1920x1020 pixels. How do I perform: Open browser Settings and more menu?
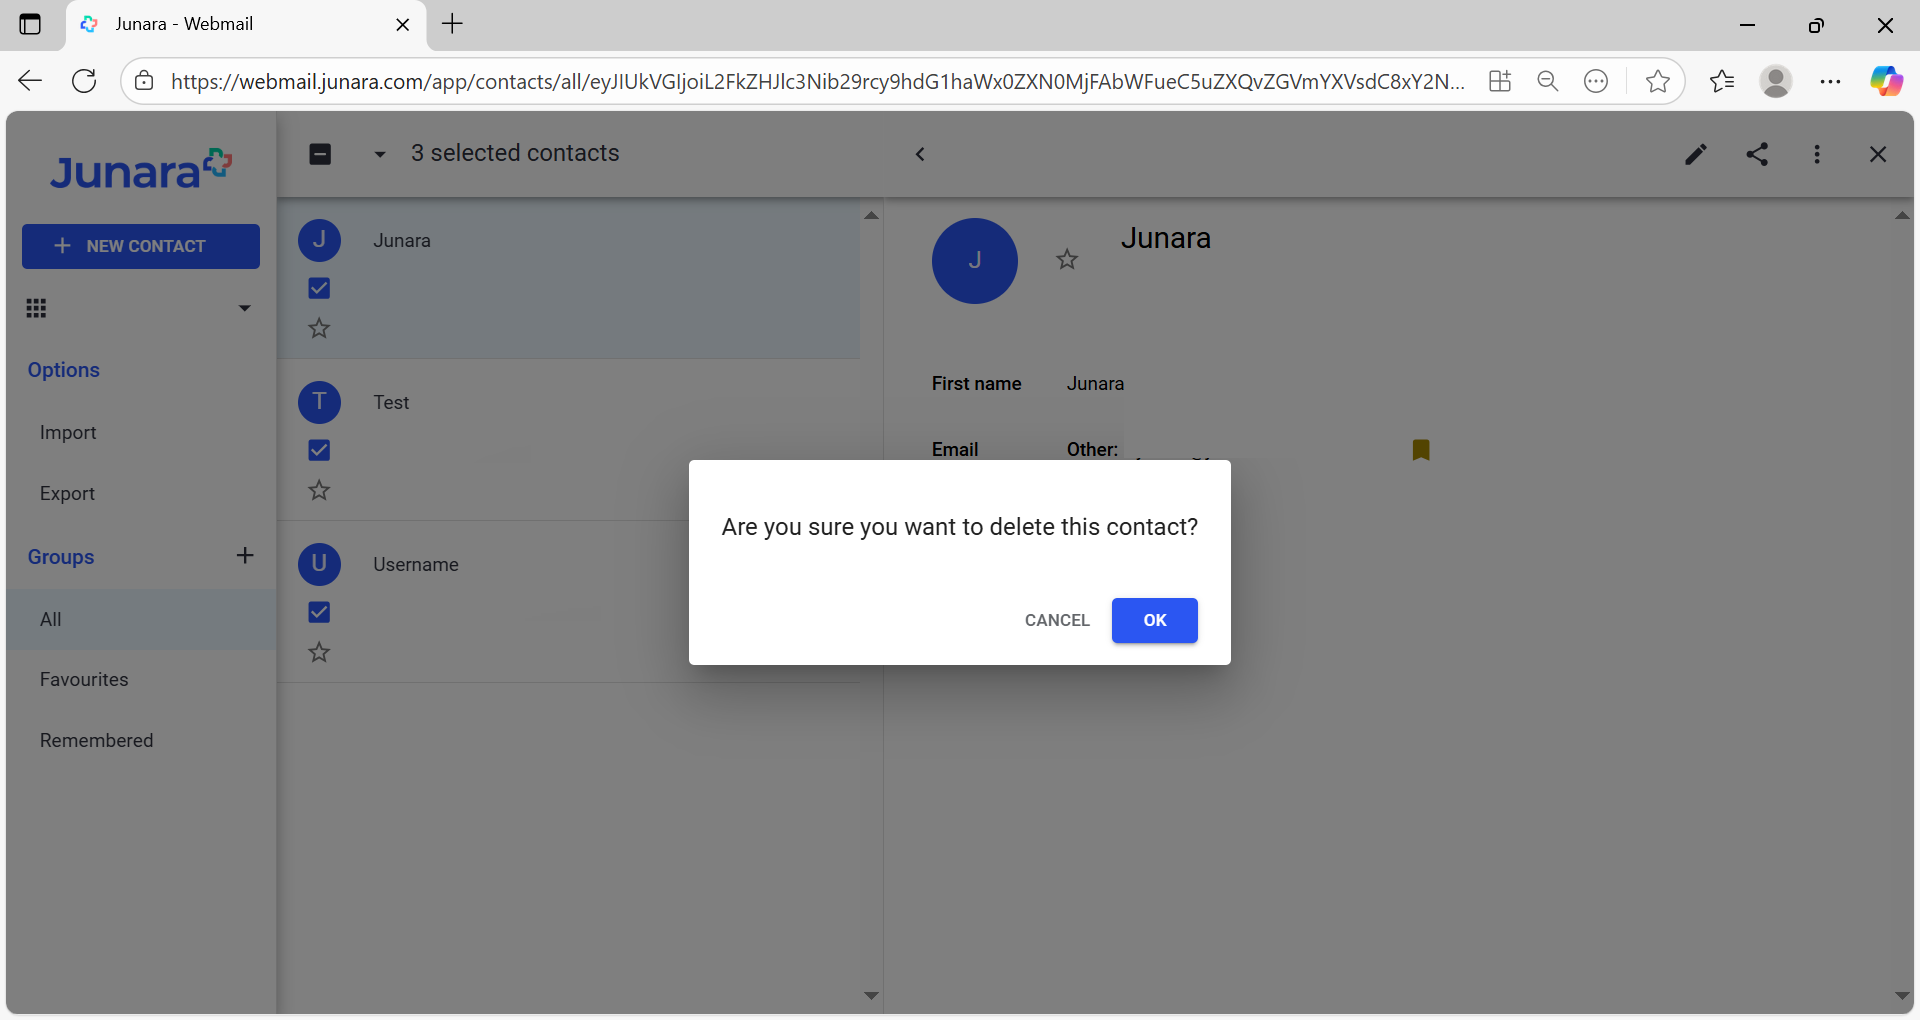pyautogui.click(x=1831, y=81)
